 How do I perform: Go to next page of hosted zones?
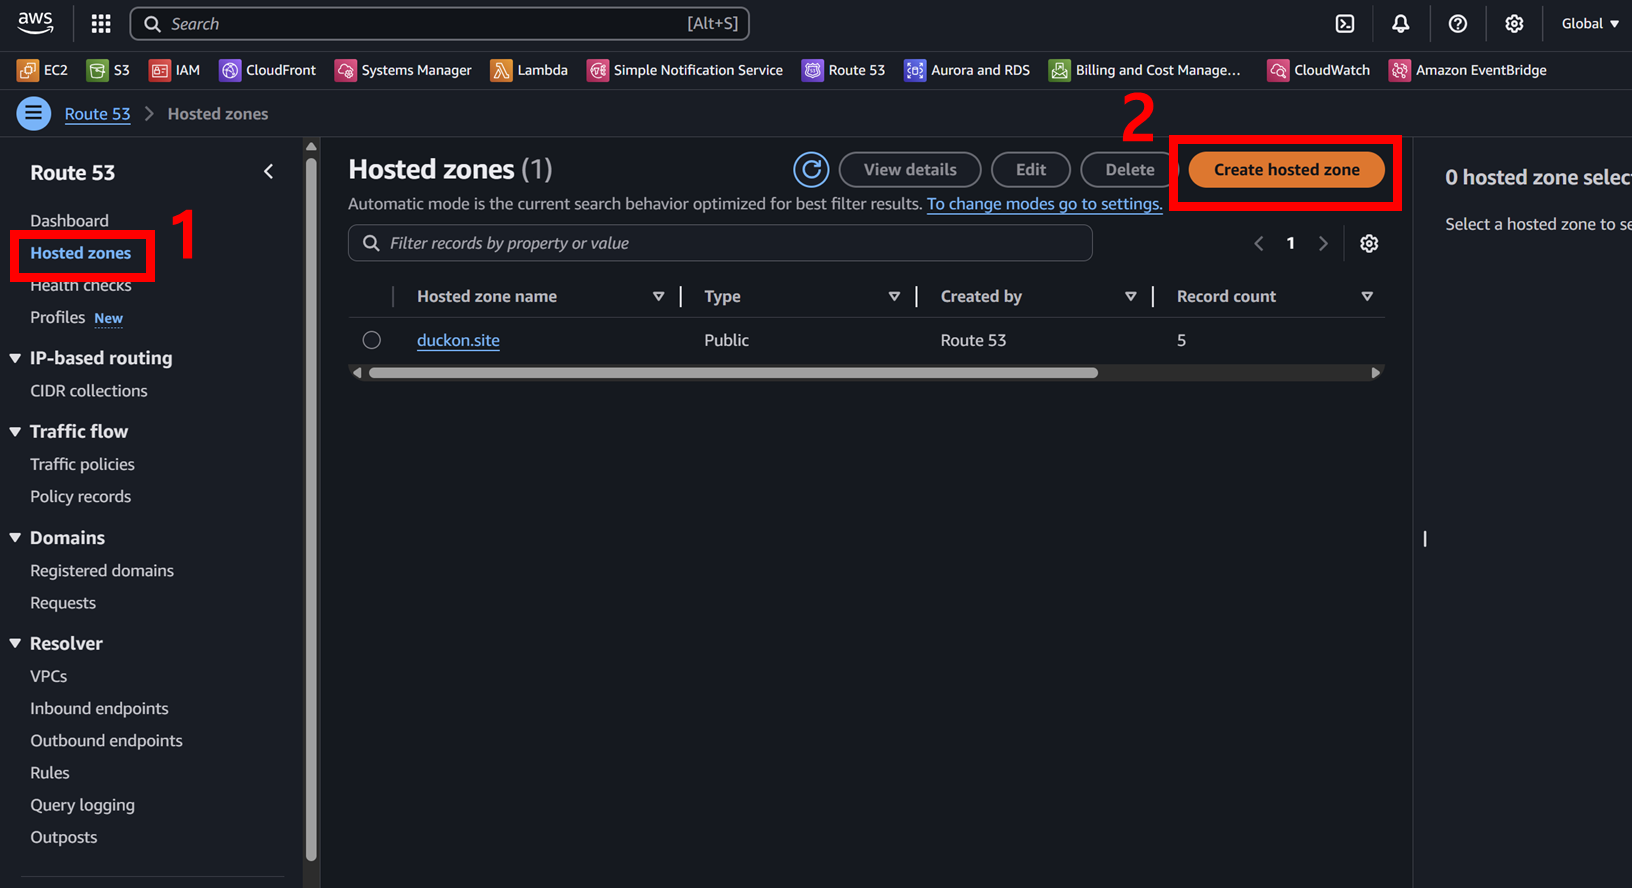(x=1323, y=244)
